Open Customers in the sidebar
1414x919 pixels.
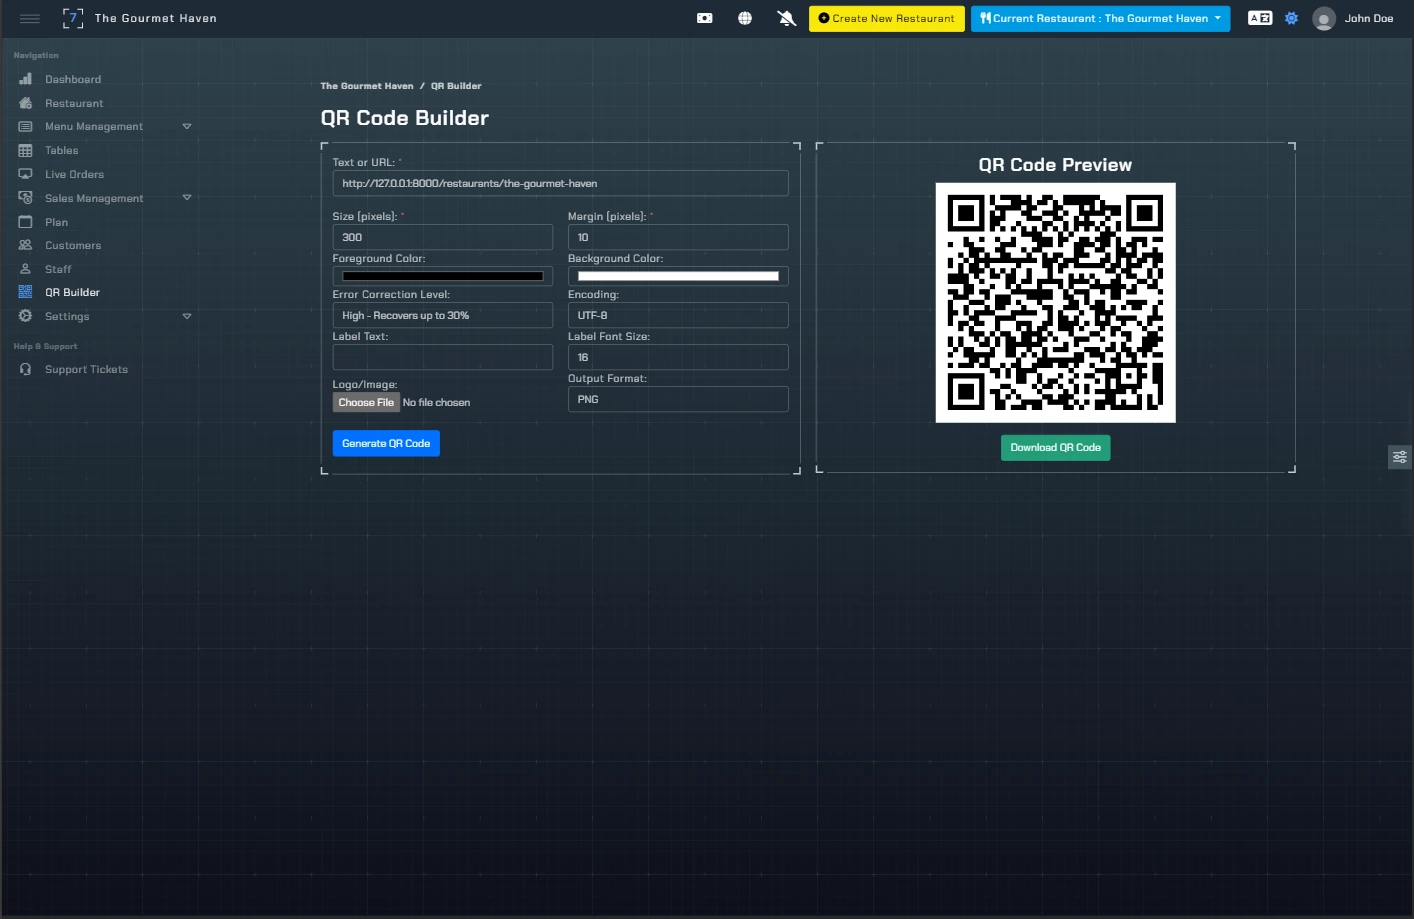73,245
